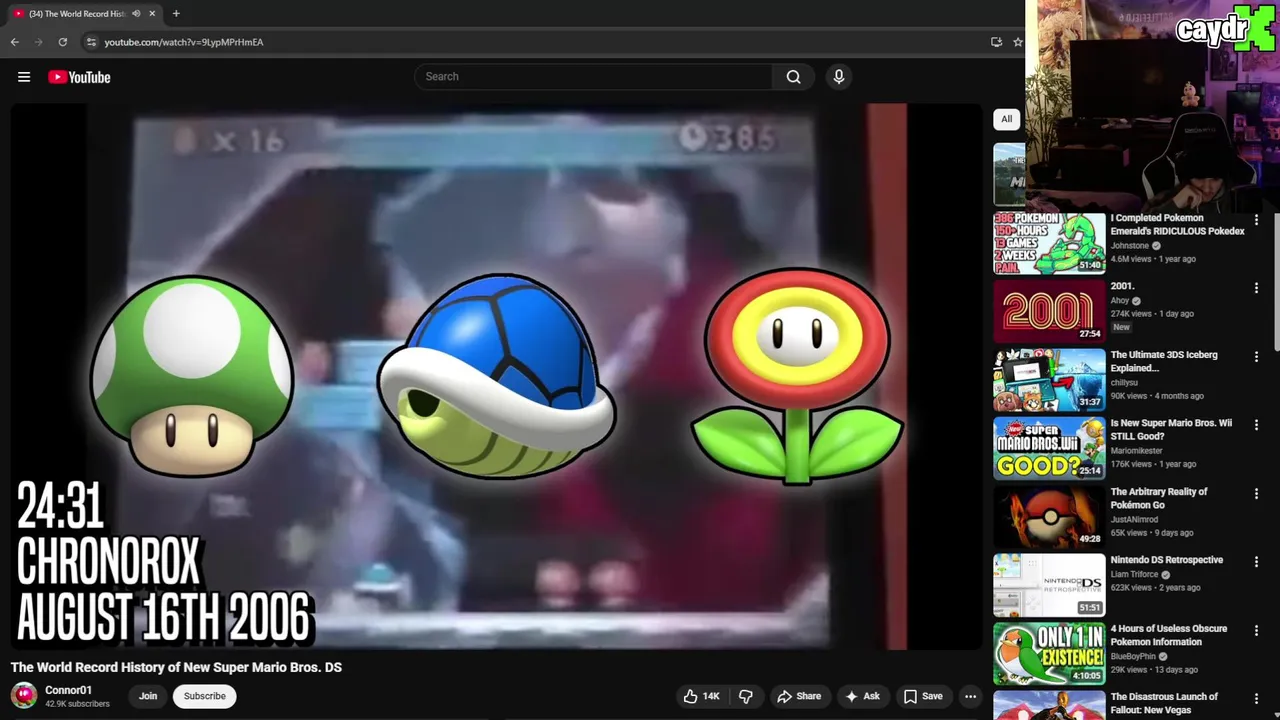Click the video player to pause
The height and width of the screenshot is (720, 1280).
pos(497,377)
